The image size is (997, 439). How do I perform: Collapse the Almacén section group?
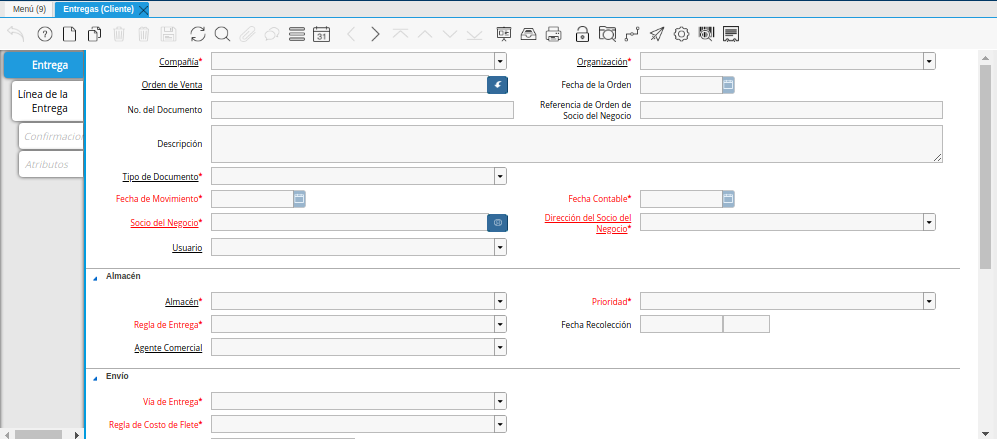(x=95, y=278)
